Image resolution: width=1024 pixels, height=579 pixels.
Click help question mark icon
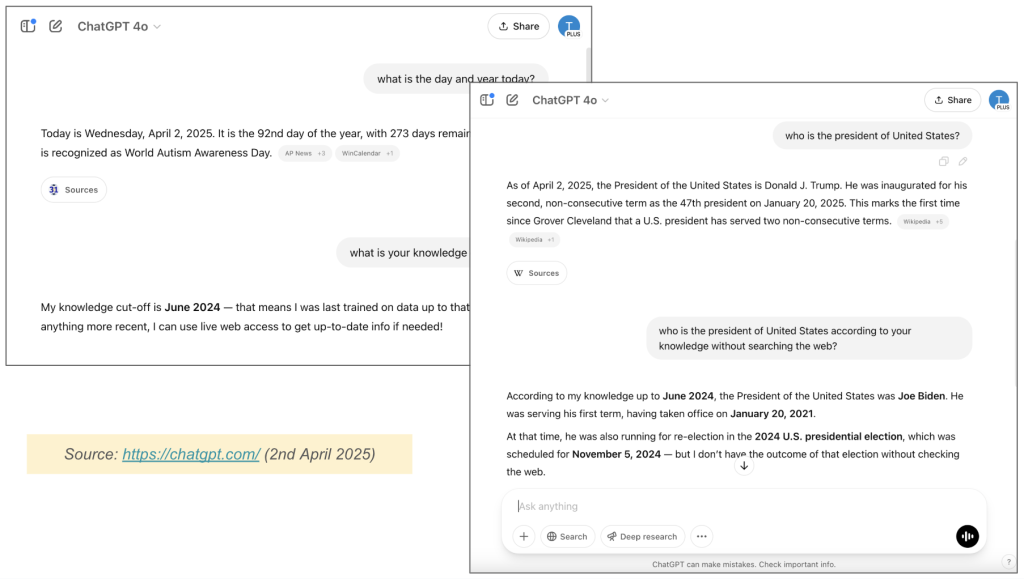(x=1008, y=562)
